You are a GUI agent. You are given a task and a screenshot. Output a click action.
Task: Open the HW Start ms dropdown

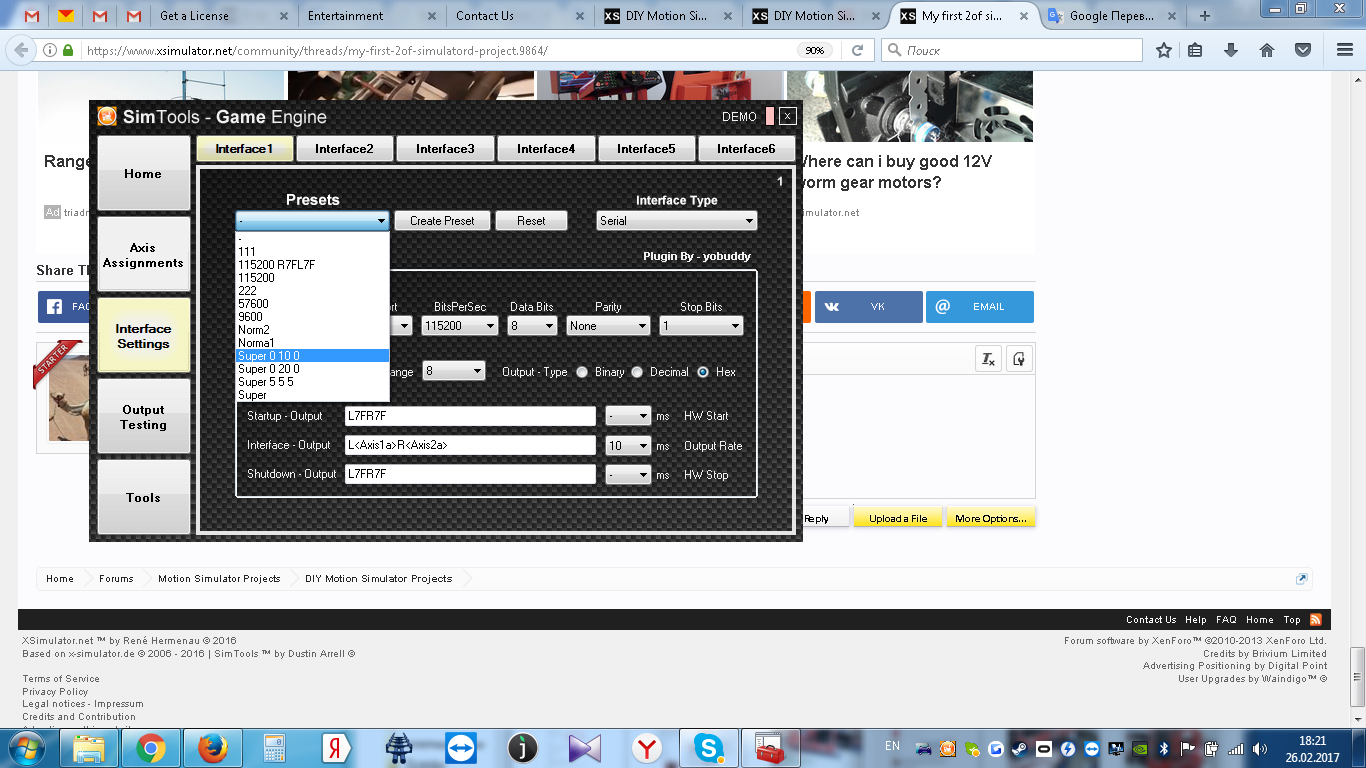pos(629,416)
